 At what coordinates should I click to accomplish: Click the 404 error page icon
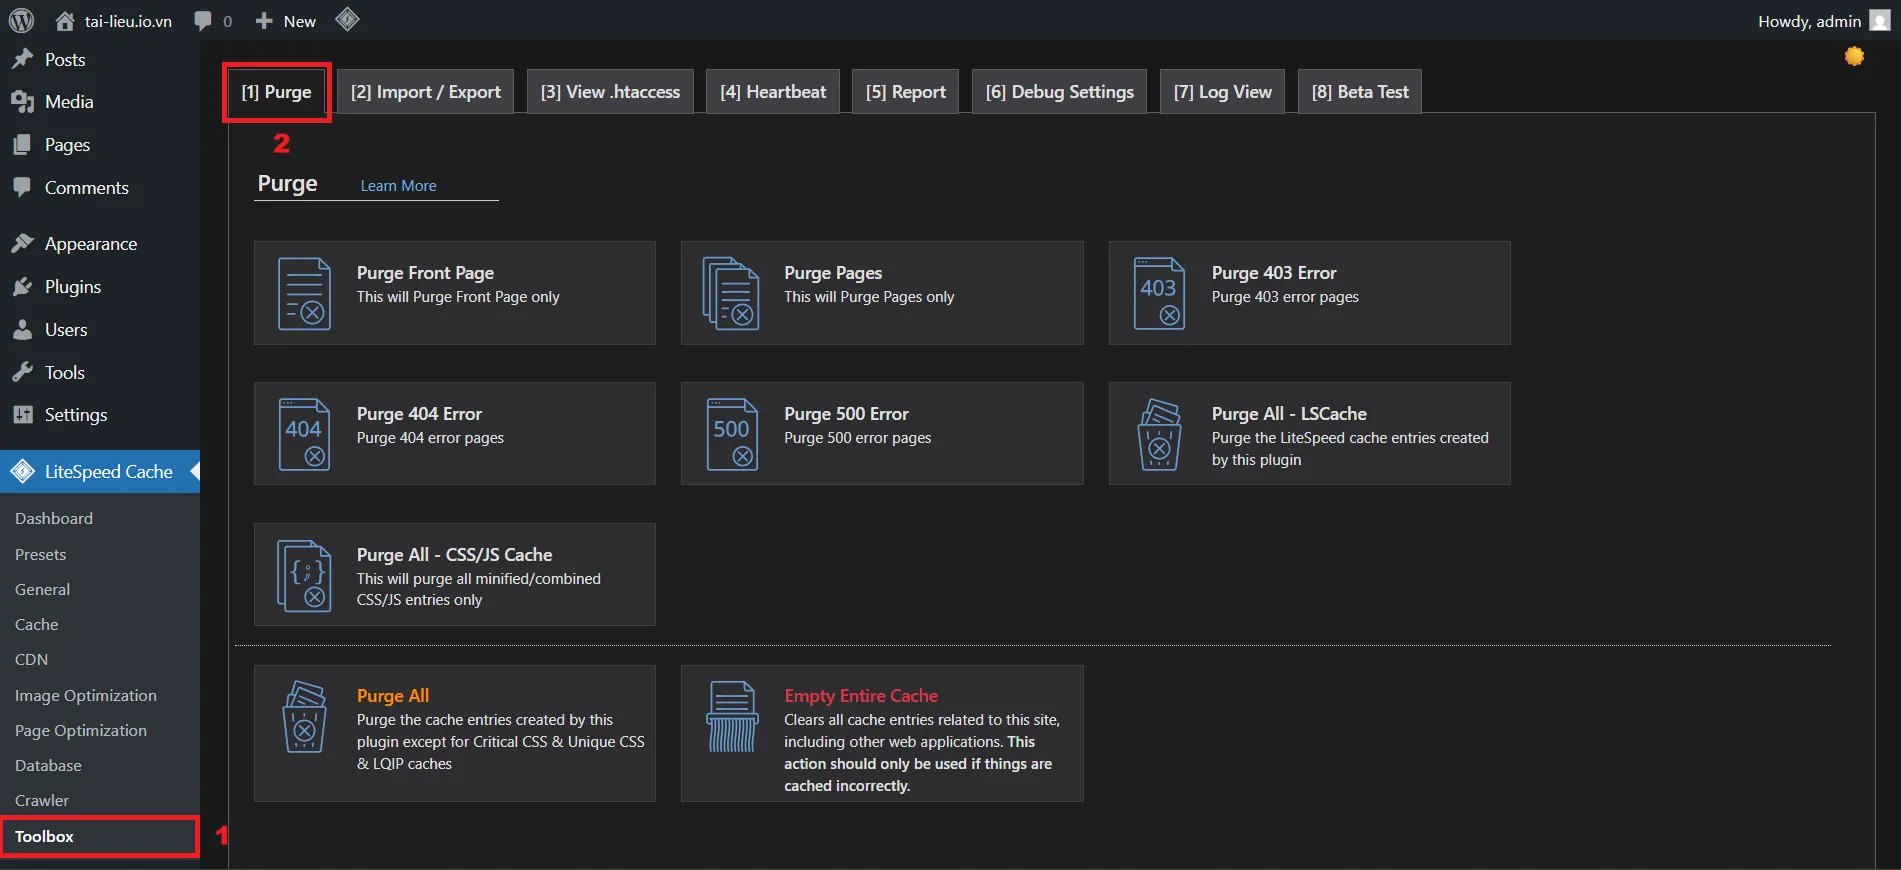pos(304,435)
